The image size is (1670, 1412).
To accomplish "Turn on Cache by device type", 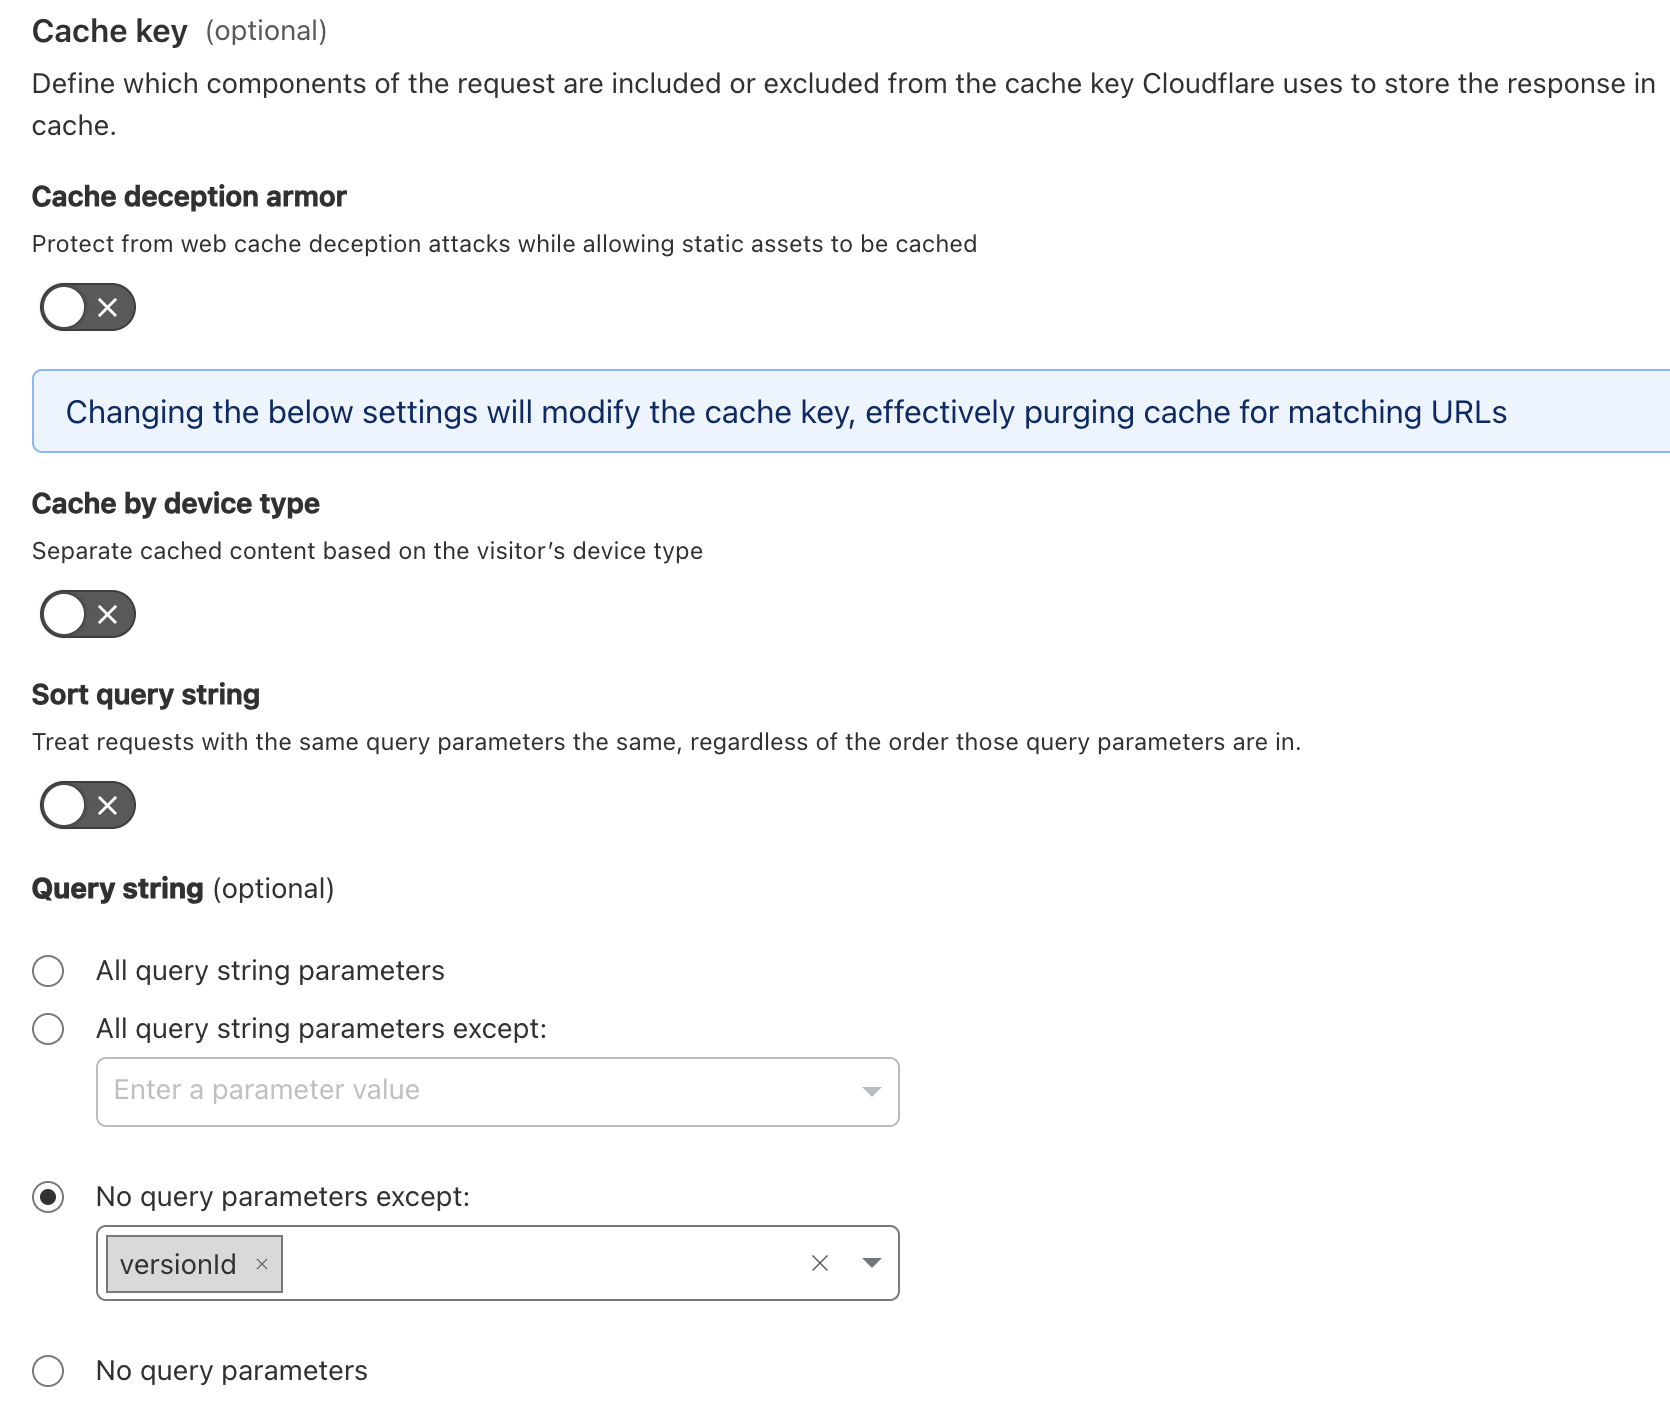I will pos(88,614).
